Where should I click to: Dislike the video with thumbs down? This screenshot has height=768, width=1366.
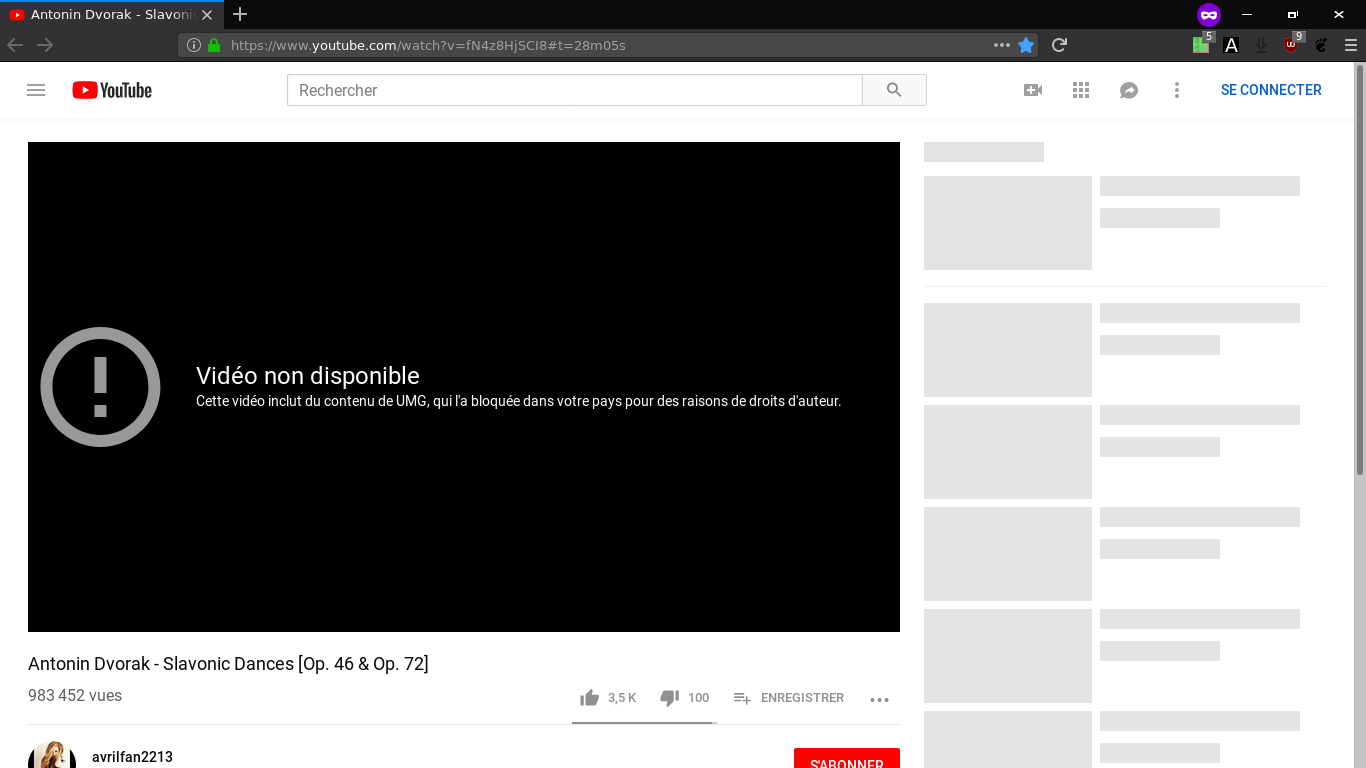click(x=670, y=698)
